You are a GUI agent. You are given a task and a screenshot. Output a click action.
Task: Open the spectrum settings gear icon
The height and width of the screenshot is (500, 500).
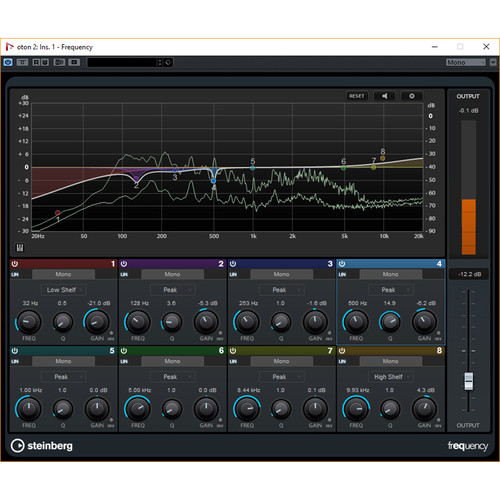coord(412,96)
